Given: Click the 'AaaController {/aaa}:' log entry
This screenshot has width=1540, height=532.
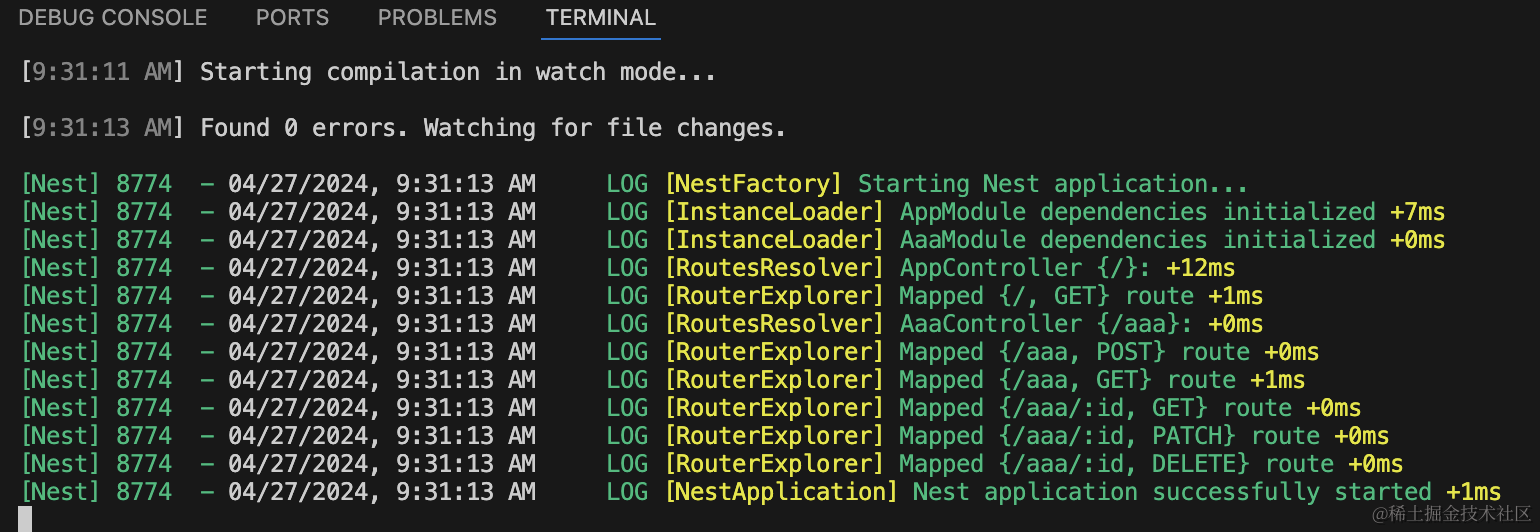Looking at the screenshot, I should 1046,324.
